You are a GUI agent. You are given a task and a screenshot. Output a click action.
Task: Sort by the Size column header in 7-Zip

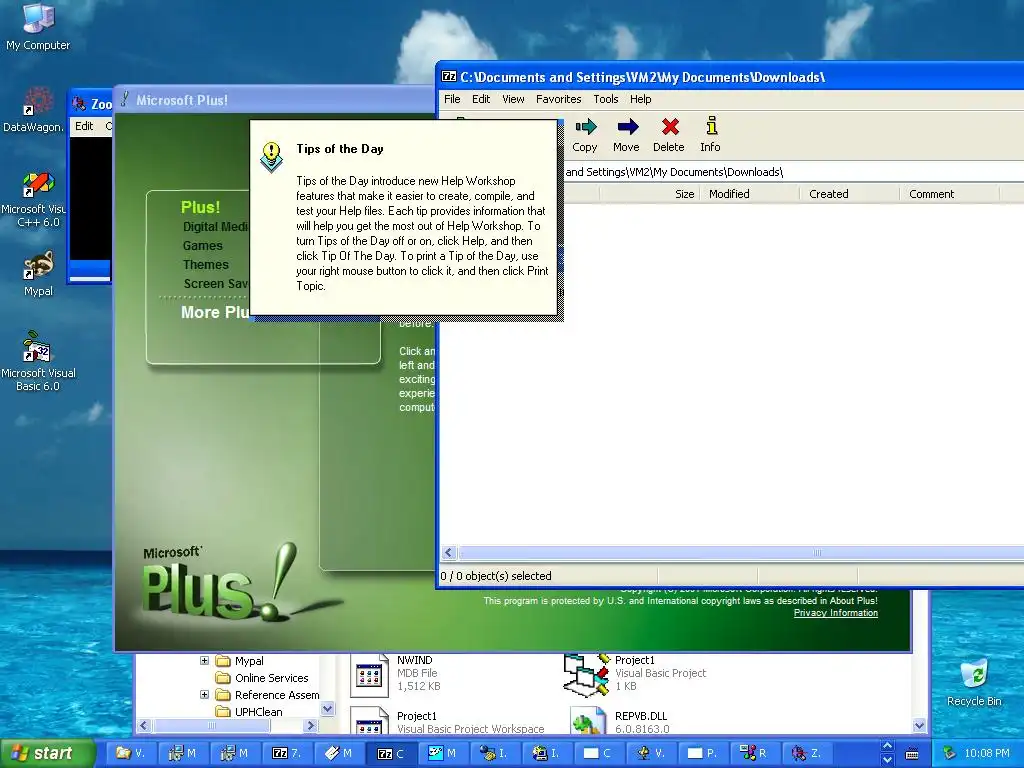click(648, 194)
